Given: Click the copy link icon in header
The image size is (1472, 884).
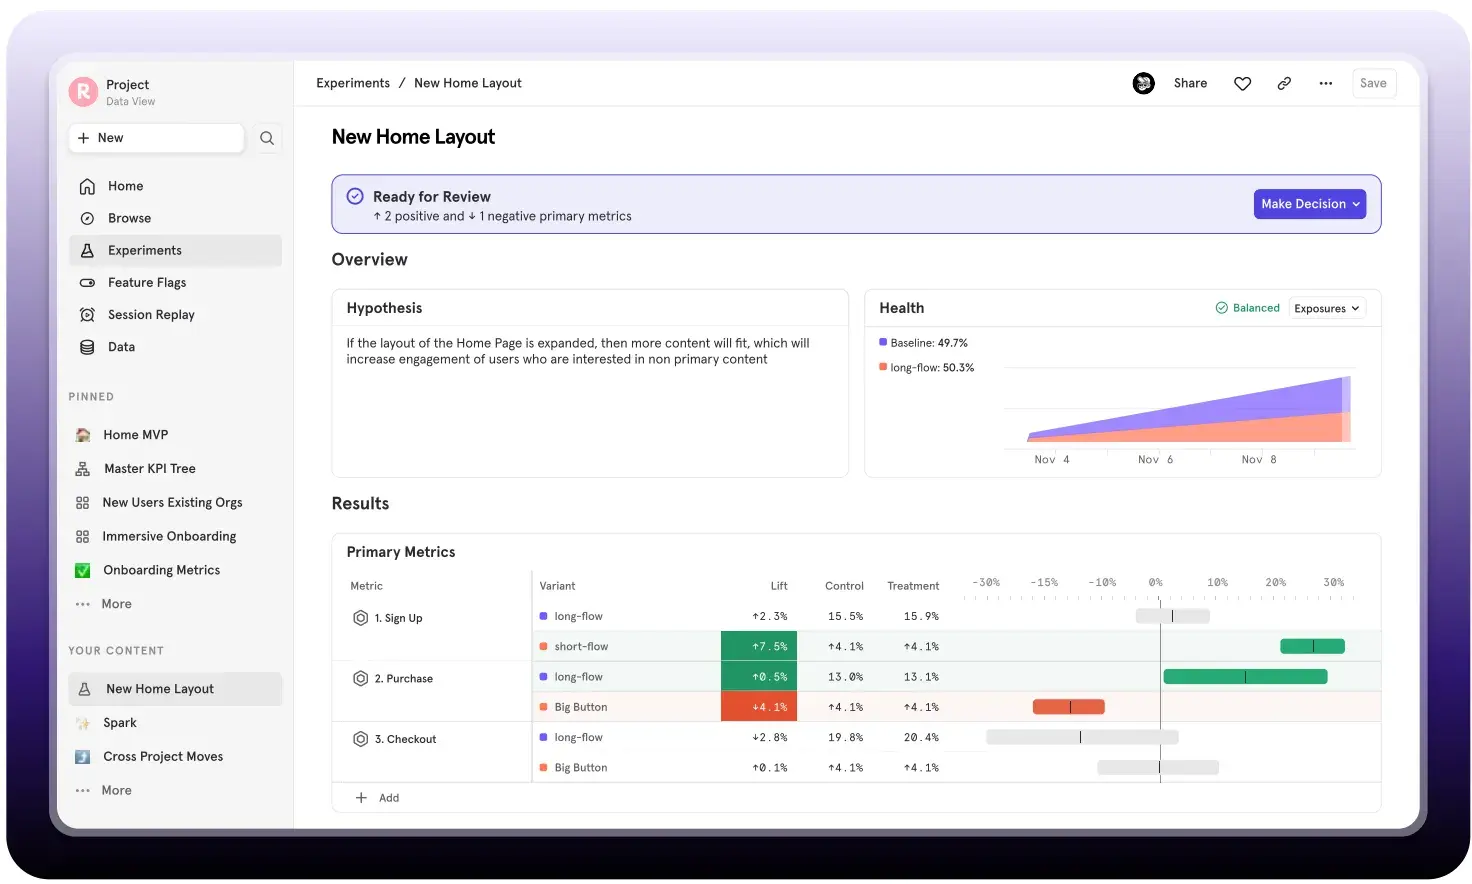Looking at the screenshot, I should (1284, 83).
